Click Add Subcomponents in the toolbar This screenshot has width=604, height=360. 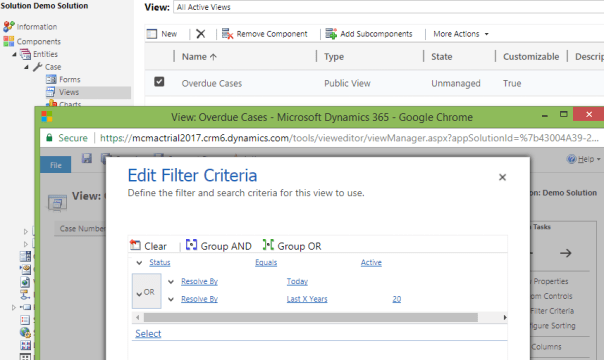(369, 34)
